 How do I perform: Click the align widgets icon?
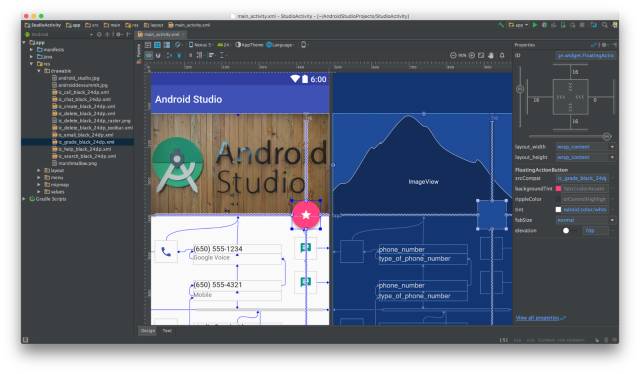click(x=211, y=55)
